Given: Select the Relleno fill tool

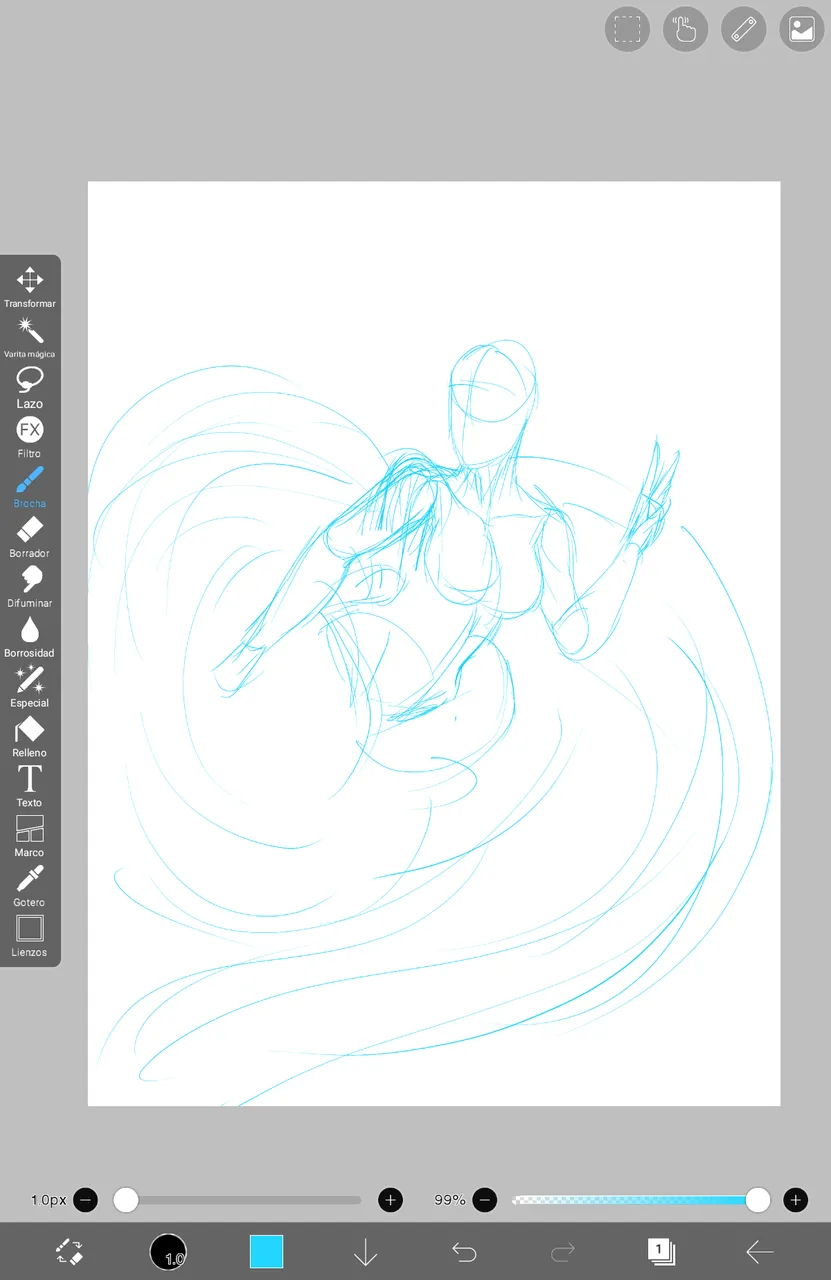Looking at the screenshot, I should (30, 737).
